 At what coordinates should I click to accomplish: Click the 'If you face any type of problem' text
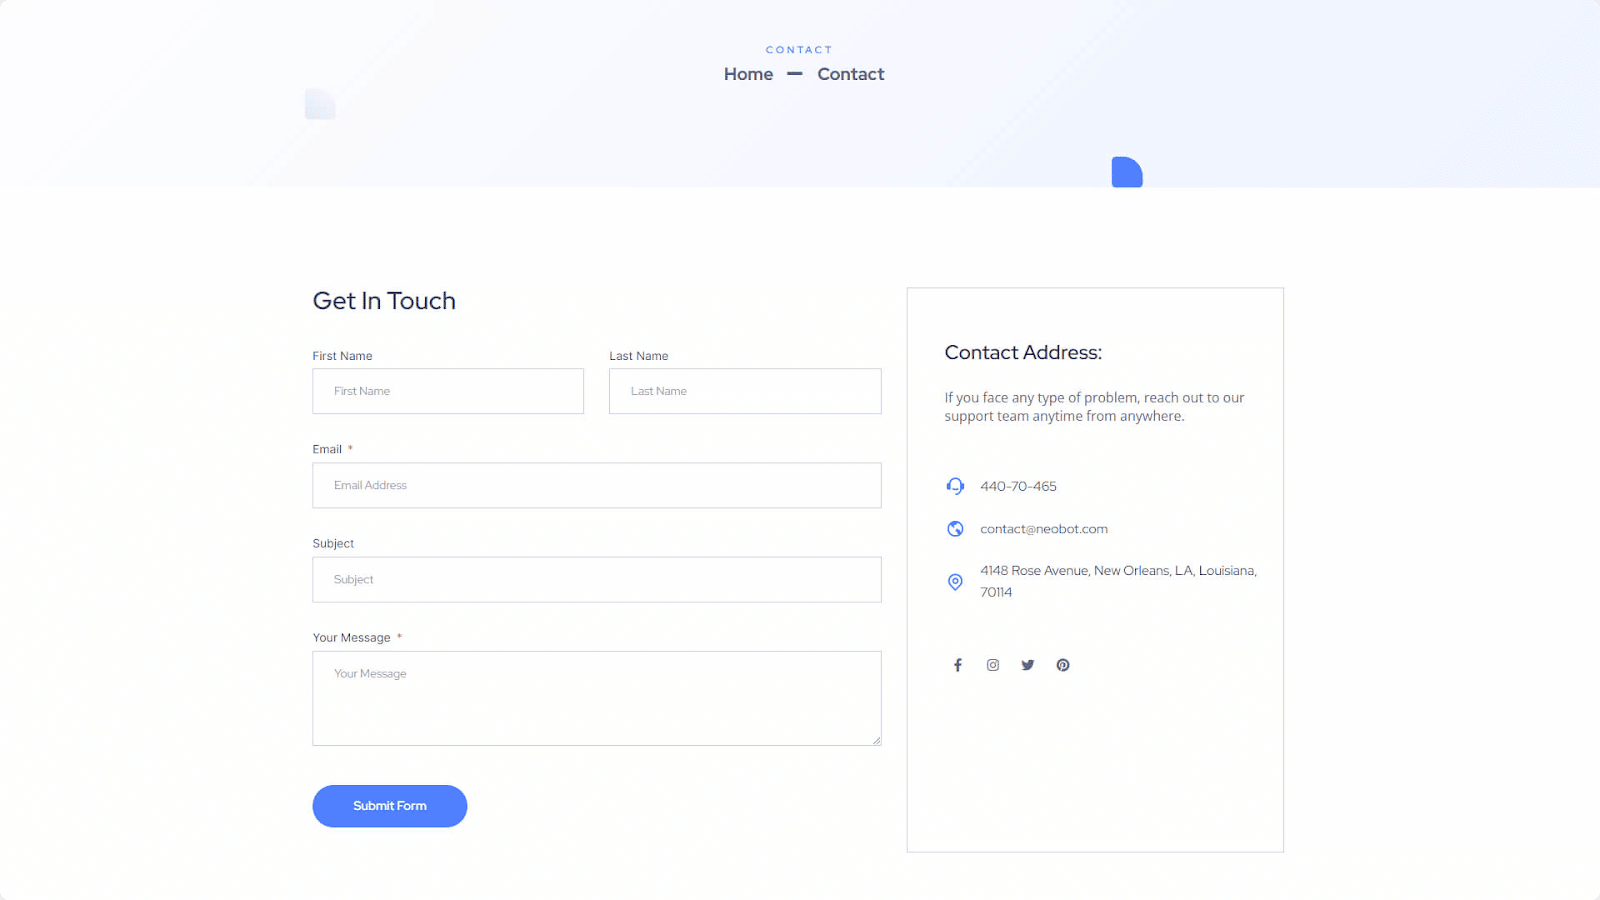coord(1094,407)
